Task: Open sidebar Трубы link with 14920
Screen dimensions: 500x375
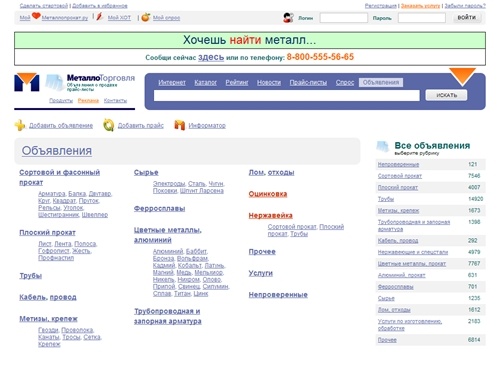Action: point(386,199)
